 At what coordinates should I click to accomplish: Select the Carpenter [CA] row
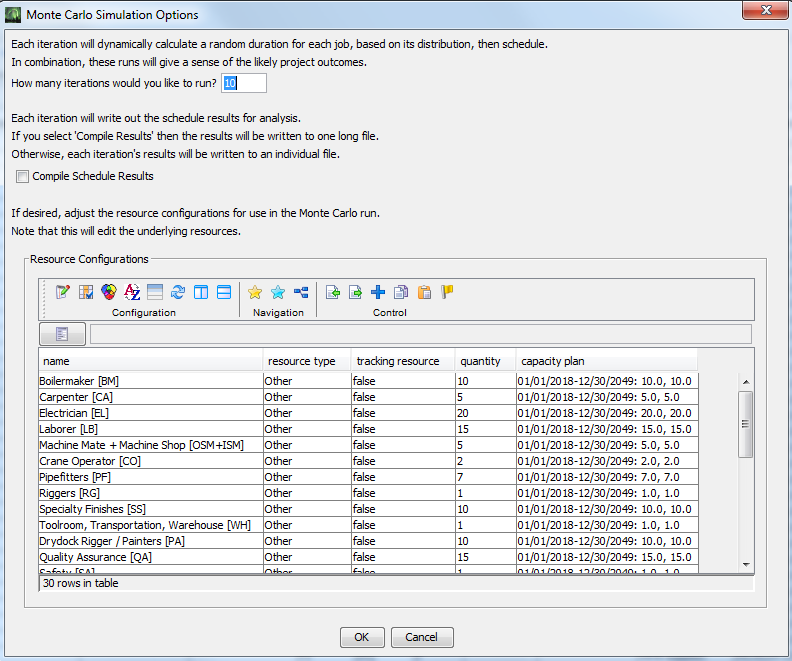click(x=369, y=397)
